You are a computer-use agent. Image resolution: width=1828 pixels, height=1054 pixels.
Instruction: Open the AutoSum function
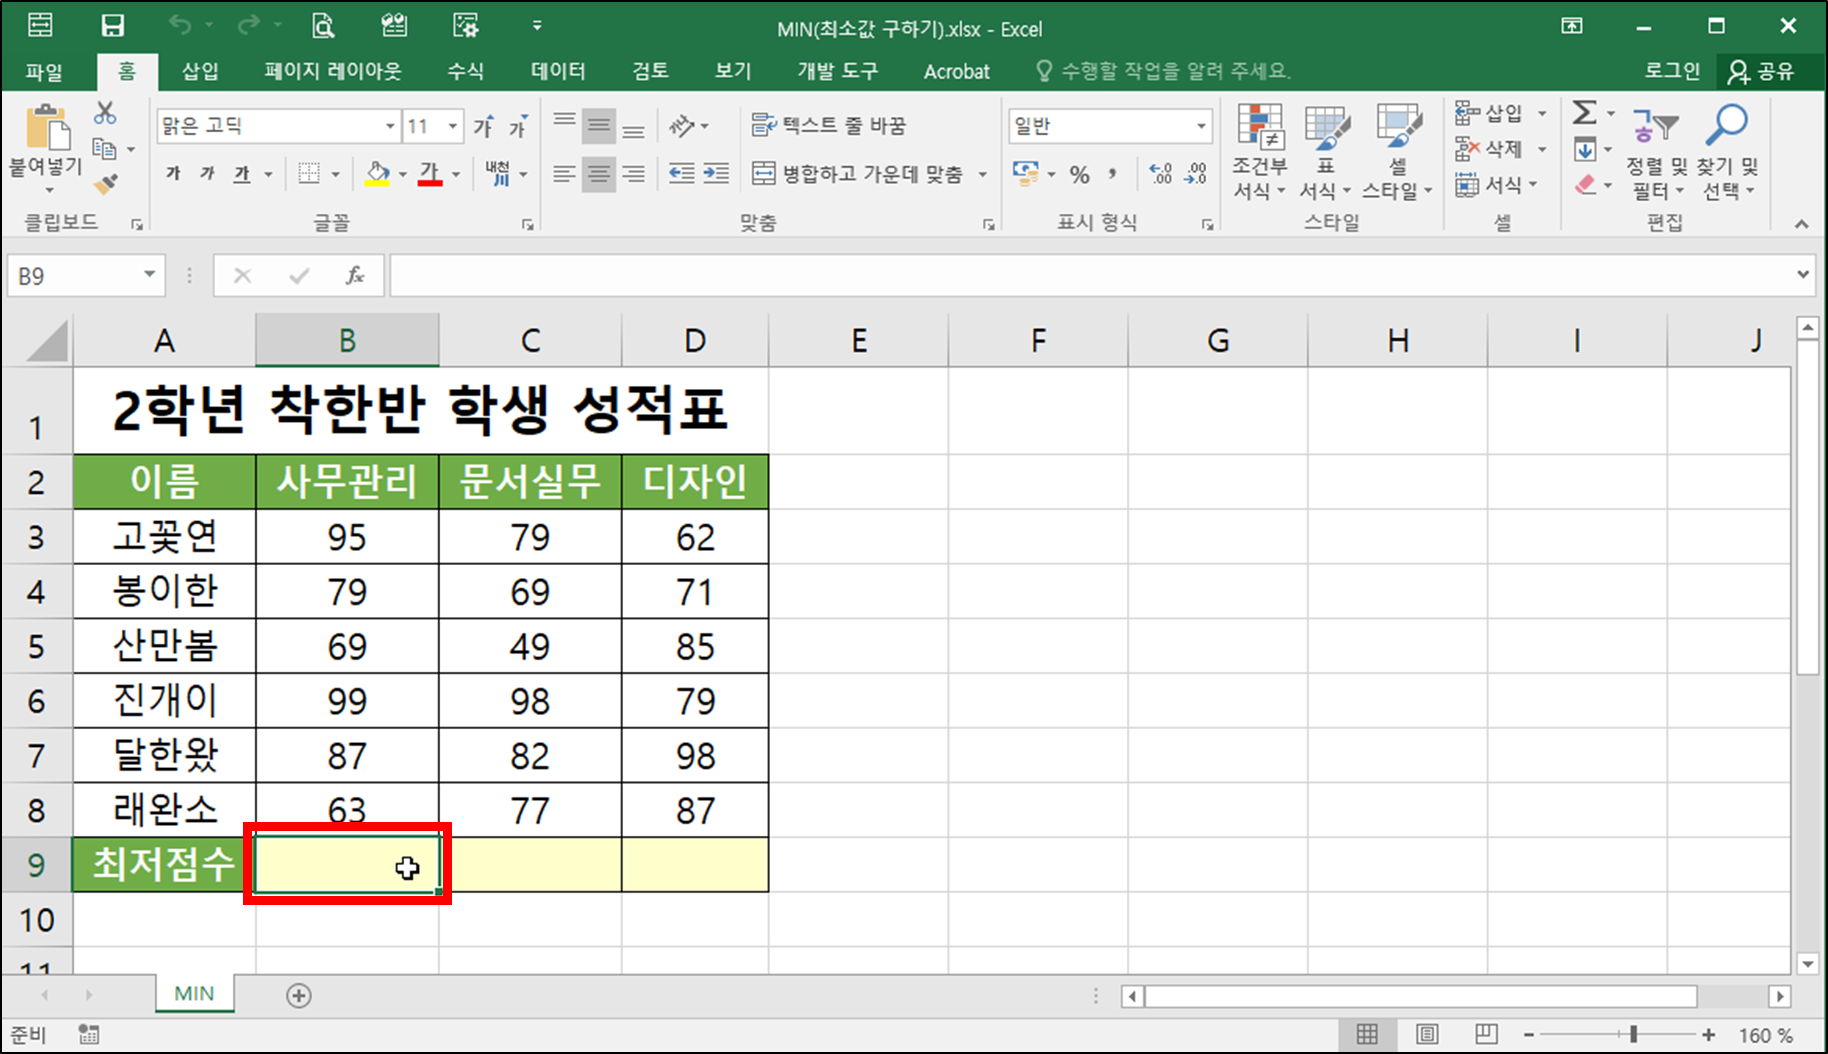pyautogui.click(x=1585, y=113)
